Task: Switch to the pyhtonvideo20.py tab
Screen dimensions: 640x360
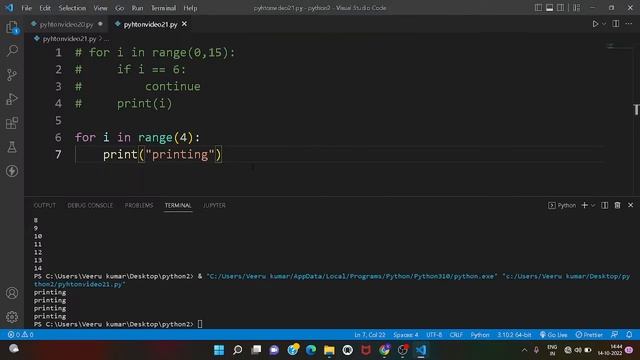Action: click(x=67, y=24)
